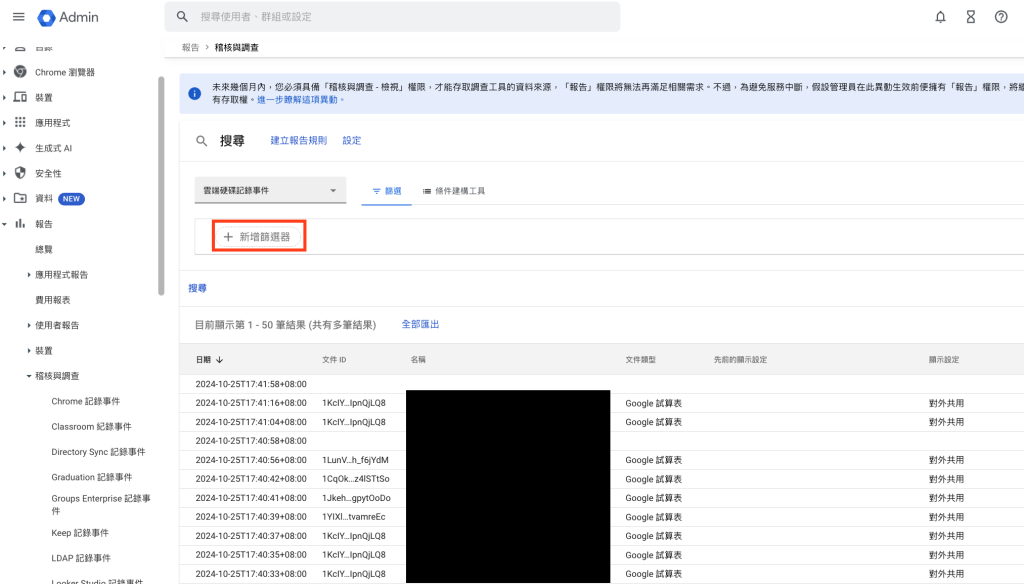Screen dimensions: 1024x584
Task: Expand the 生成式 AI sidebar section
Action: [5, 148]
